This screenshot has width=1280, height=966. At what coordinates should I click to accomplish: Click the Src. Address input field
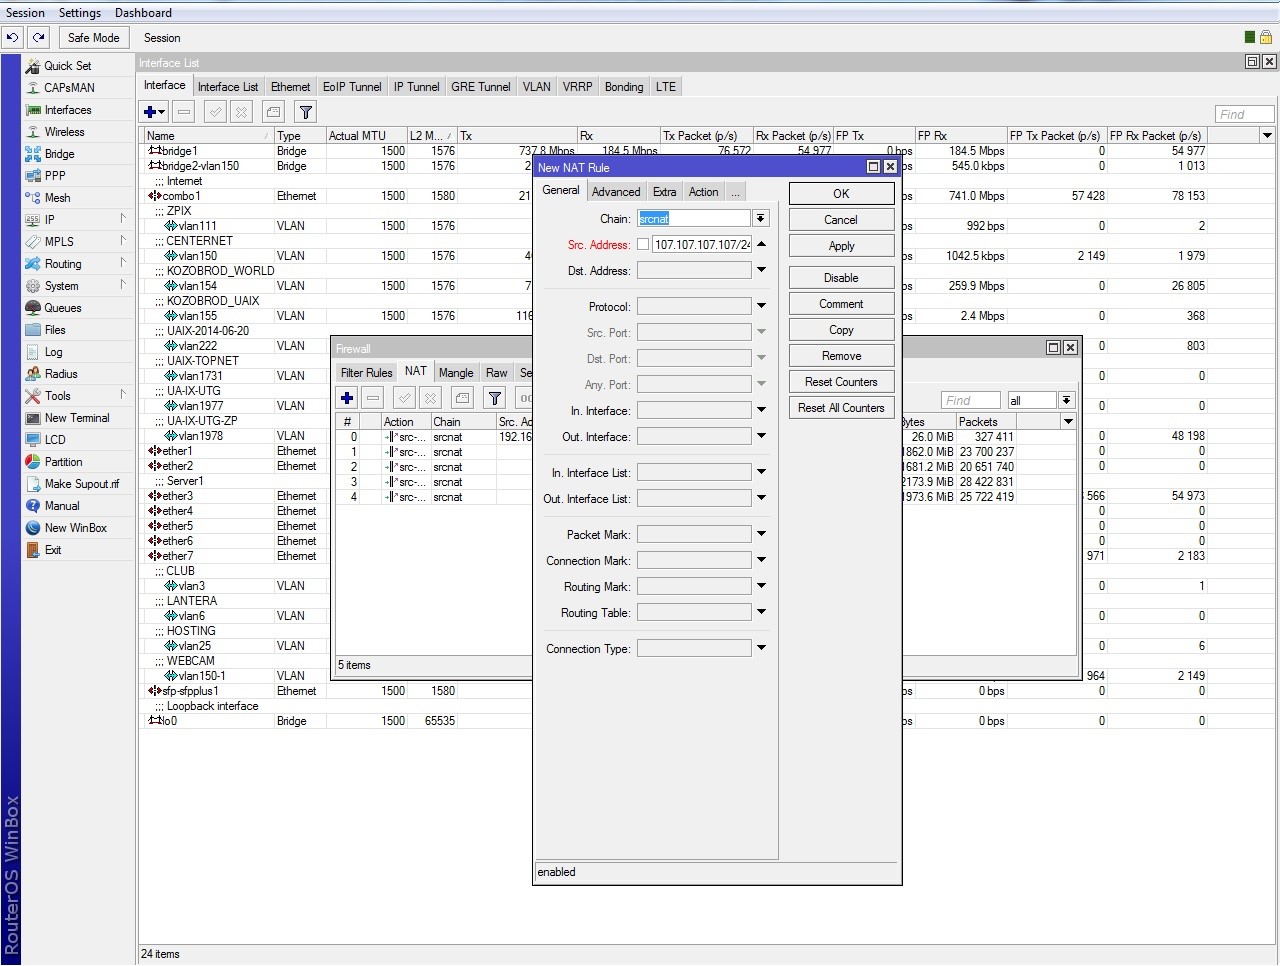(x=701, y=244)
